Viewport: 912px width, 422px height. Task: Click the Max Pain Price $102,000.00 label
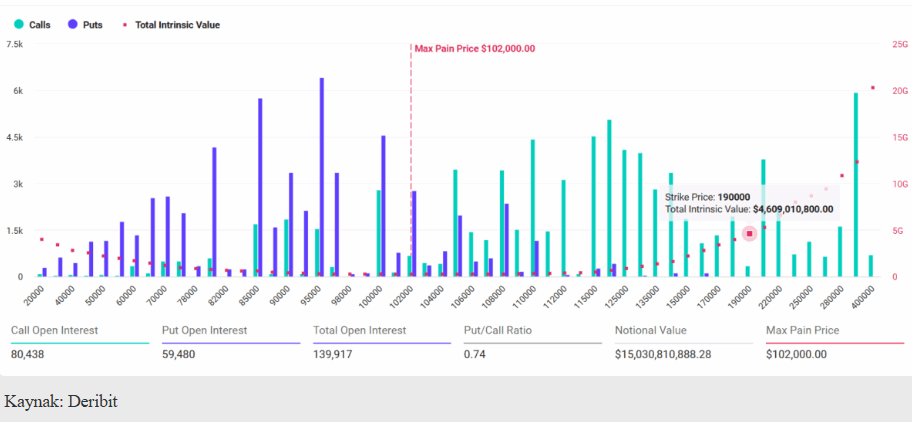point(475,48)
